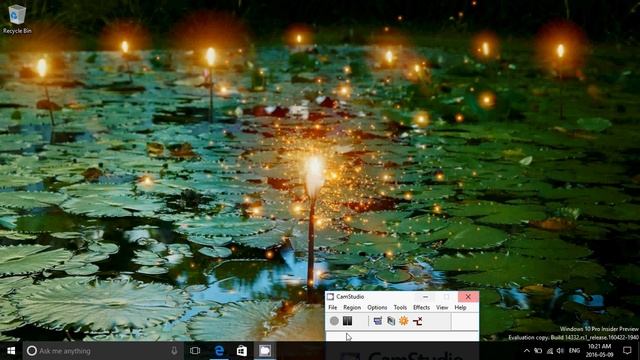The image size is (640, 360).
Task: Select the Recycle Bin desktop icon
Action: (x=17, y=19)
